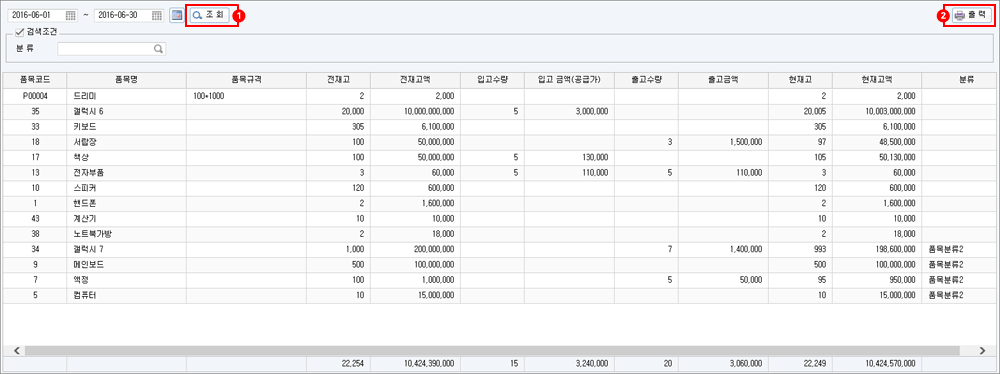This screenshot has height=374, width=1000.
Task: Click the 130,000 incoming amount cell
Action: [570, 157]
